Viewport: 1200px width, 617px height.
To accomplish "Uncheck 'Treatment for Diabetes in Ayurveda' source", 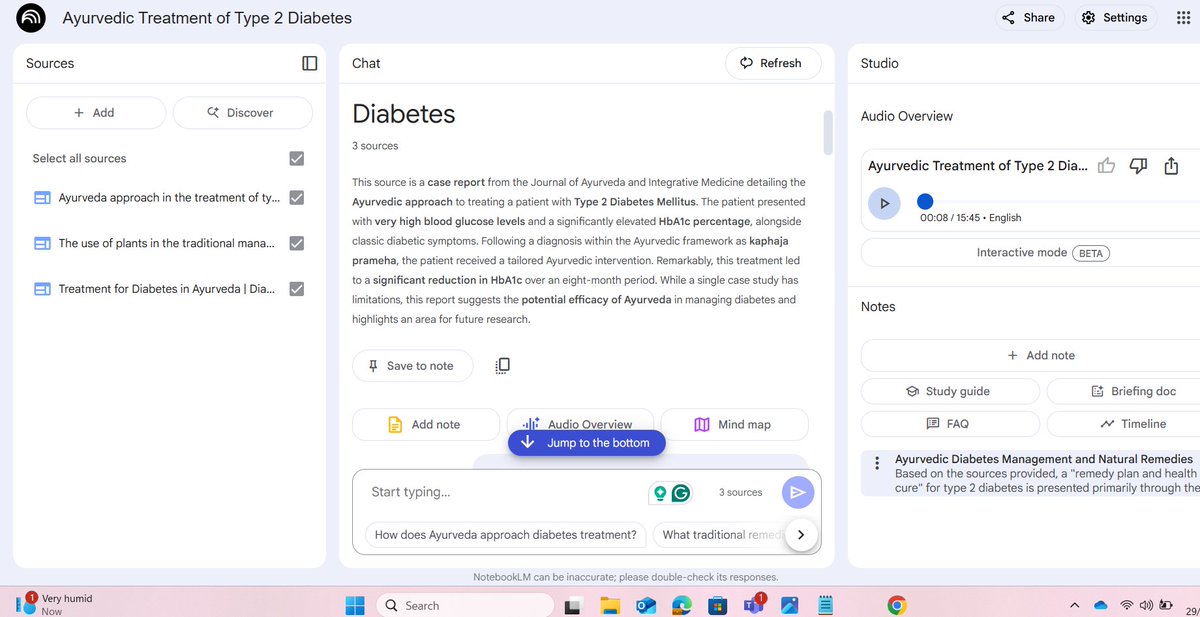I will 296,289.
